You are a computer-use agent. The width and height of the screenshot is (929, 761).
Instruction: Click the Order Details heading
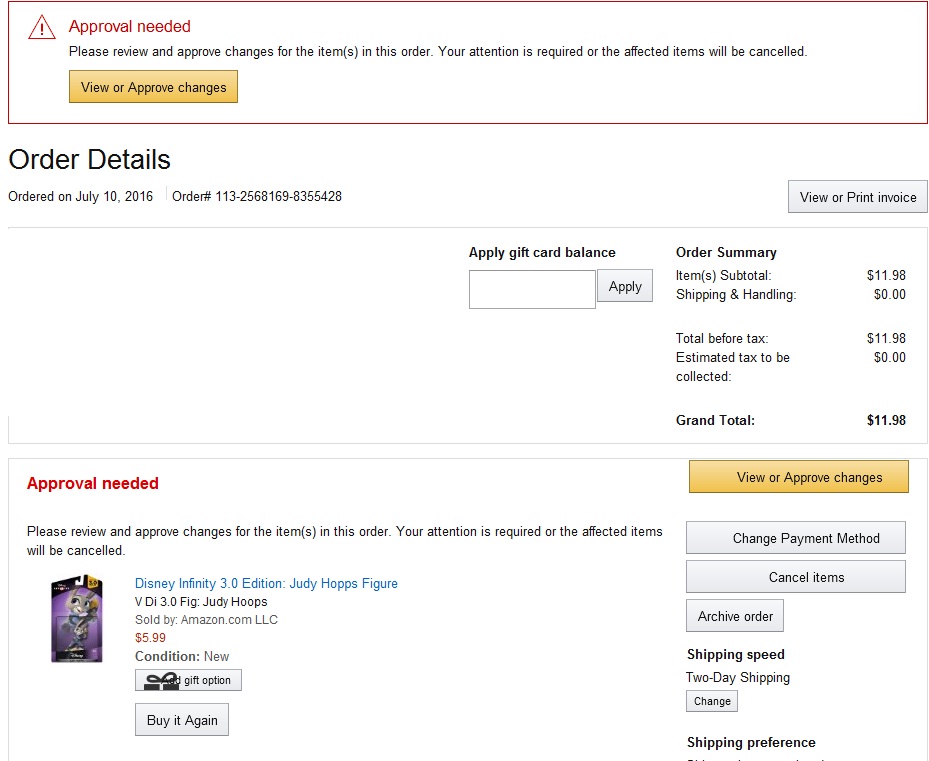click(x=90, y=160)
